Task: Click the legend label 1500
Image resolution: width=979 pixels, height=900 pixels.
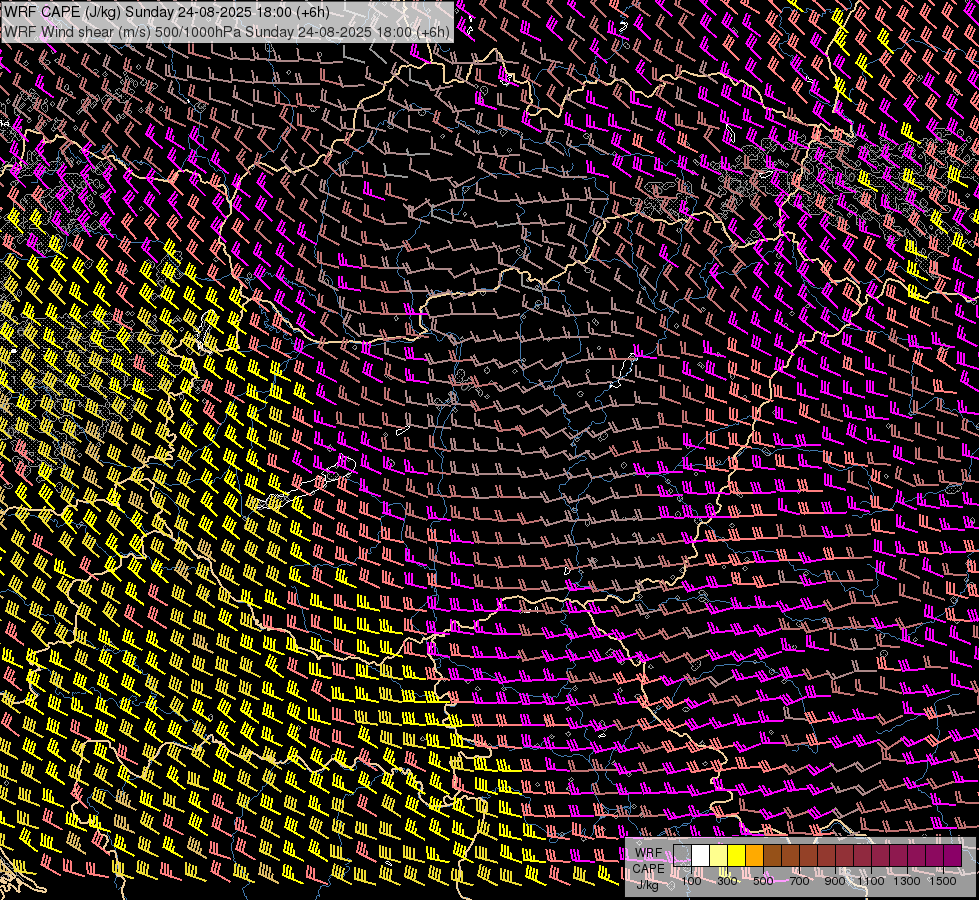Action: point(943,881)
